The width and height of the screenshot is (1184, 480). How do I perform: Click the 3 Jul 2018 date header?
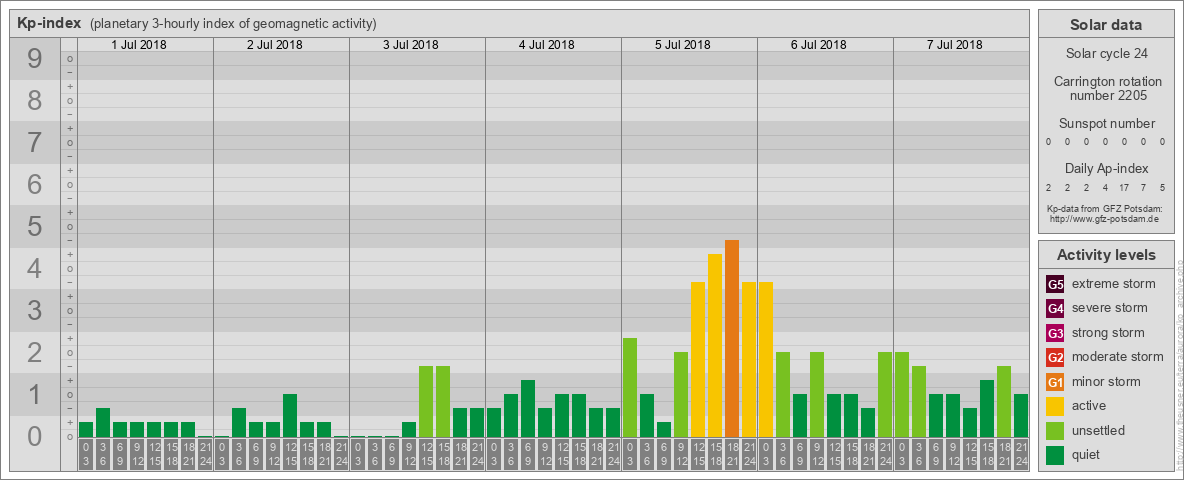point(411,45)
